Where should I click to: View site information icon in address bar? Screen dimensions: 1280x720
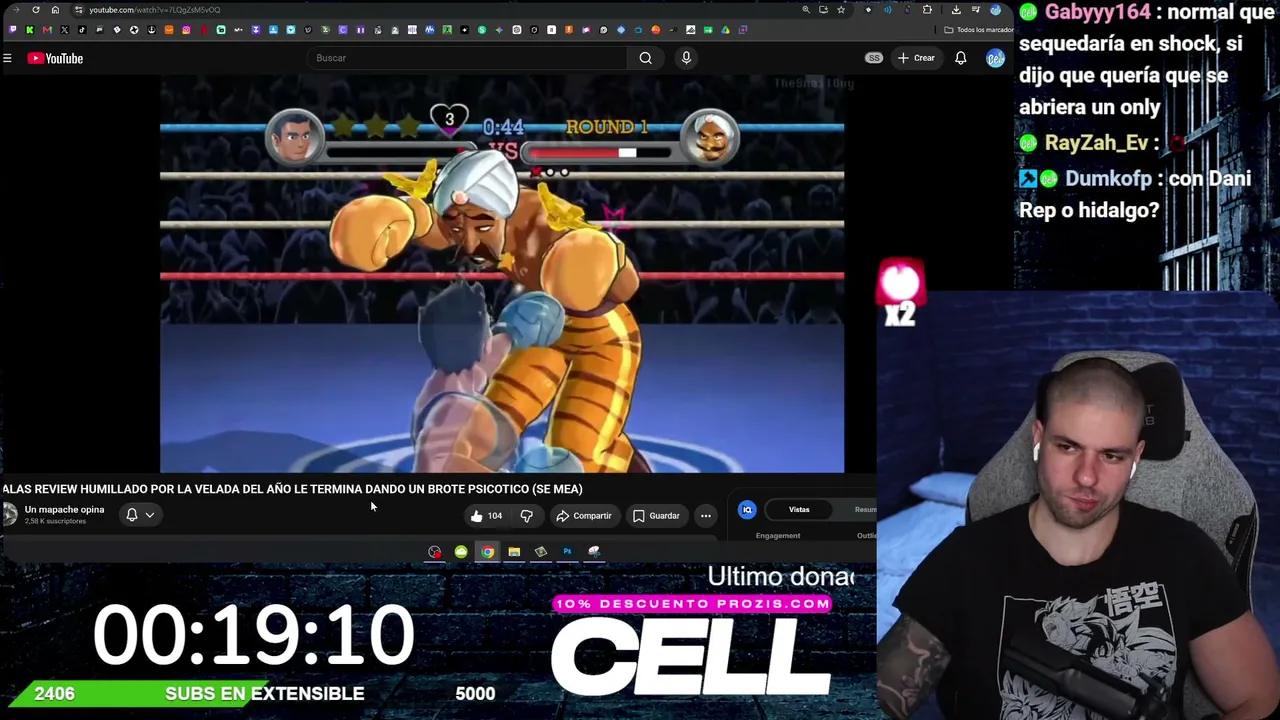pyautogui.click(x=78, y=10)
